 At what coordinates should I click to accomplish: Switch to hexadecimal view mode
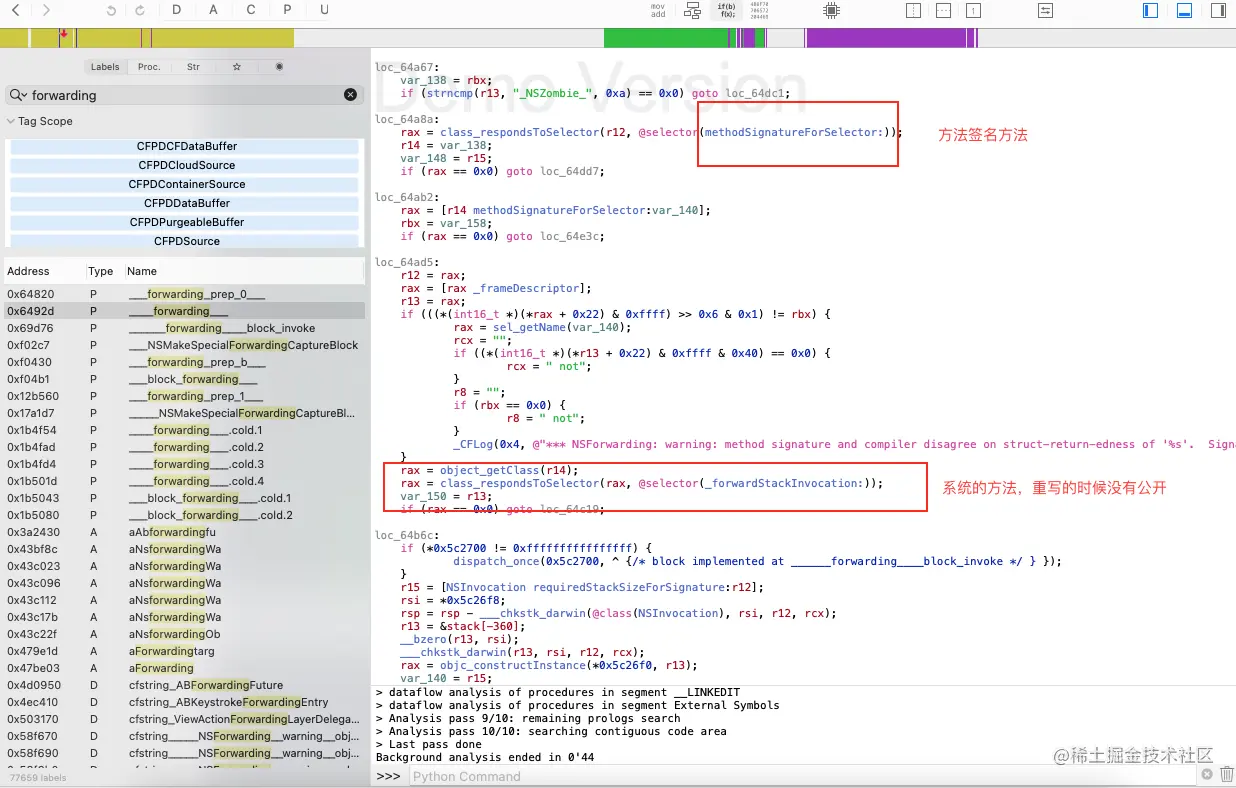coord(759,10)
